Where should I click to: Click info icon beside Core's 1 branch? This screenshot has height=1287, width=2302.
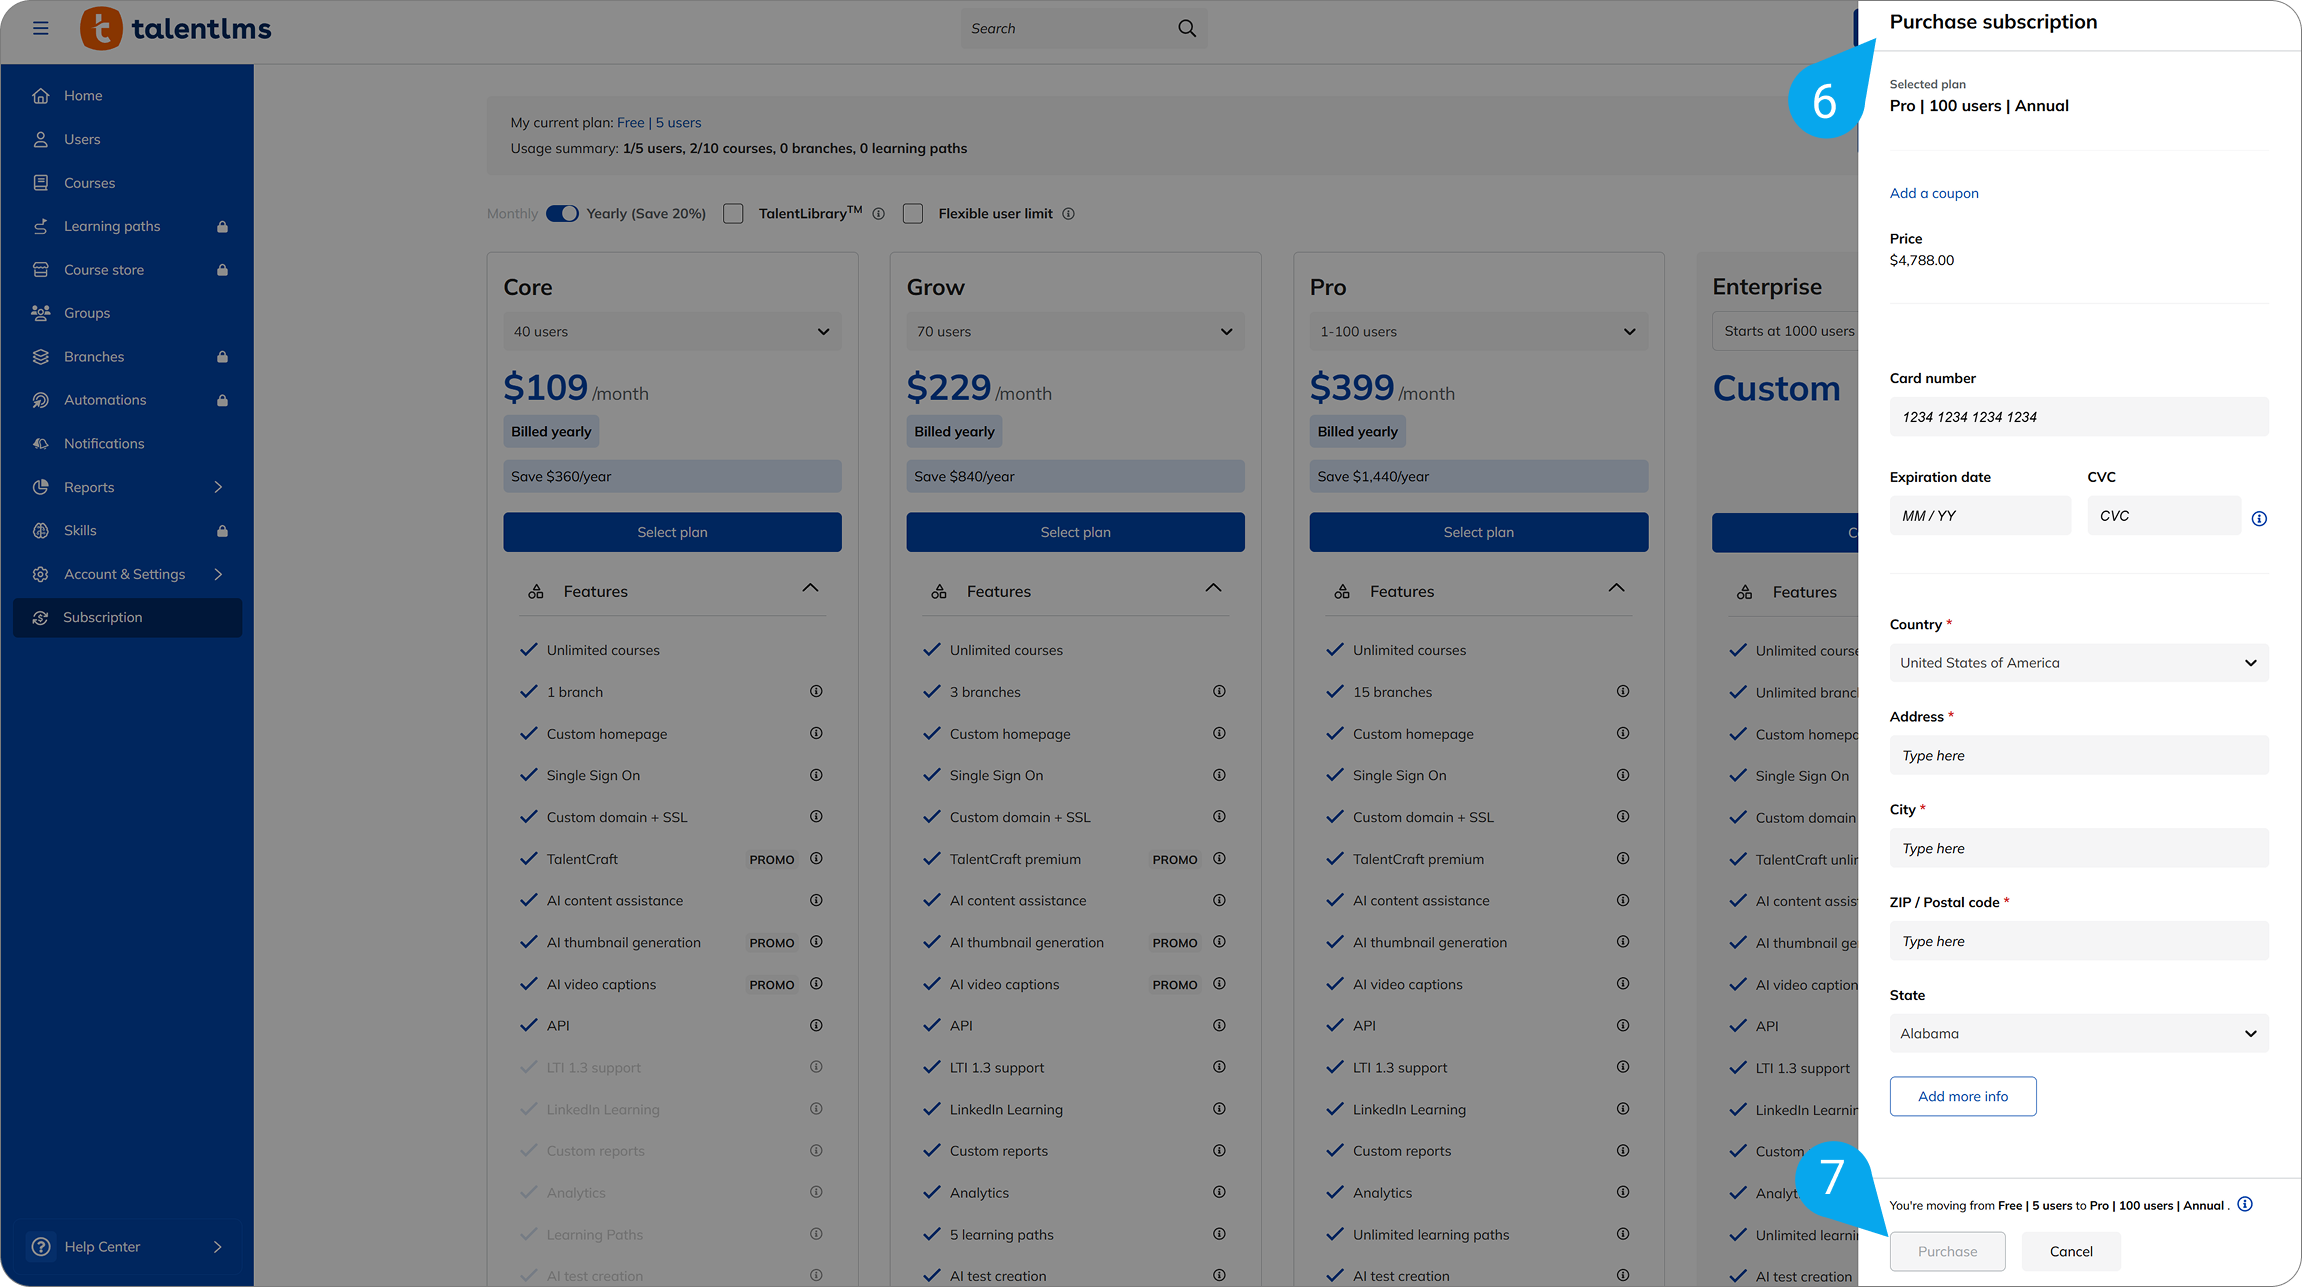(x=816, y=692)
